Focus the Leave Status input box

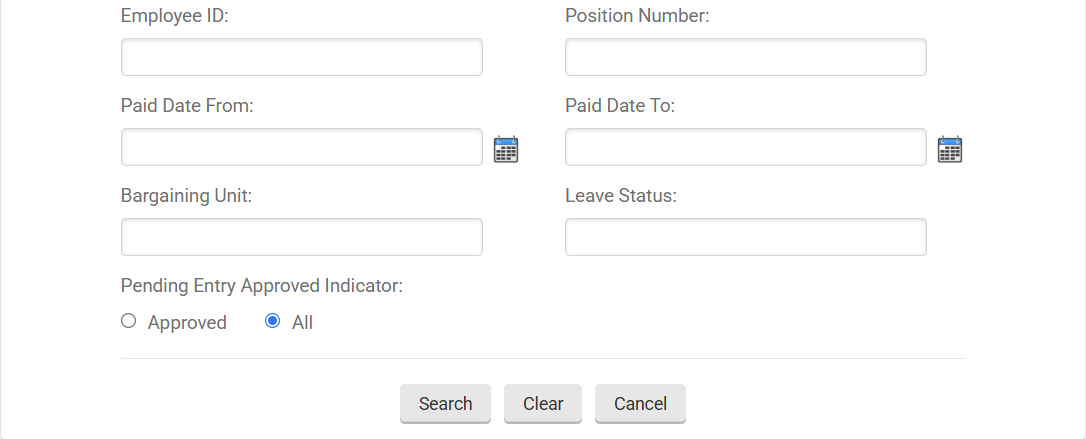tap(745, 237)
